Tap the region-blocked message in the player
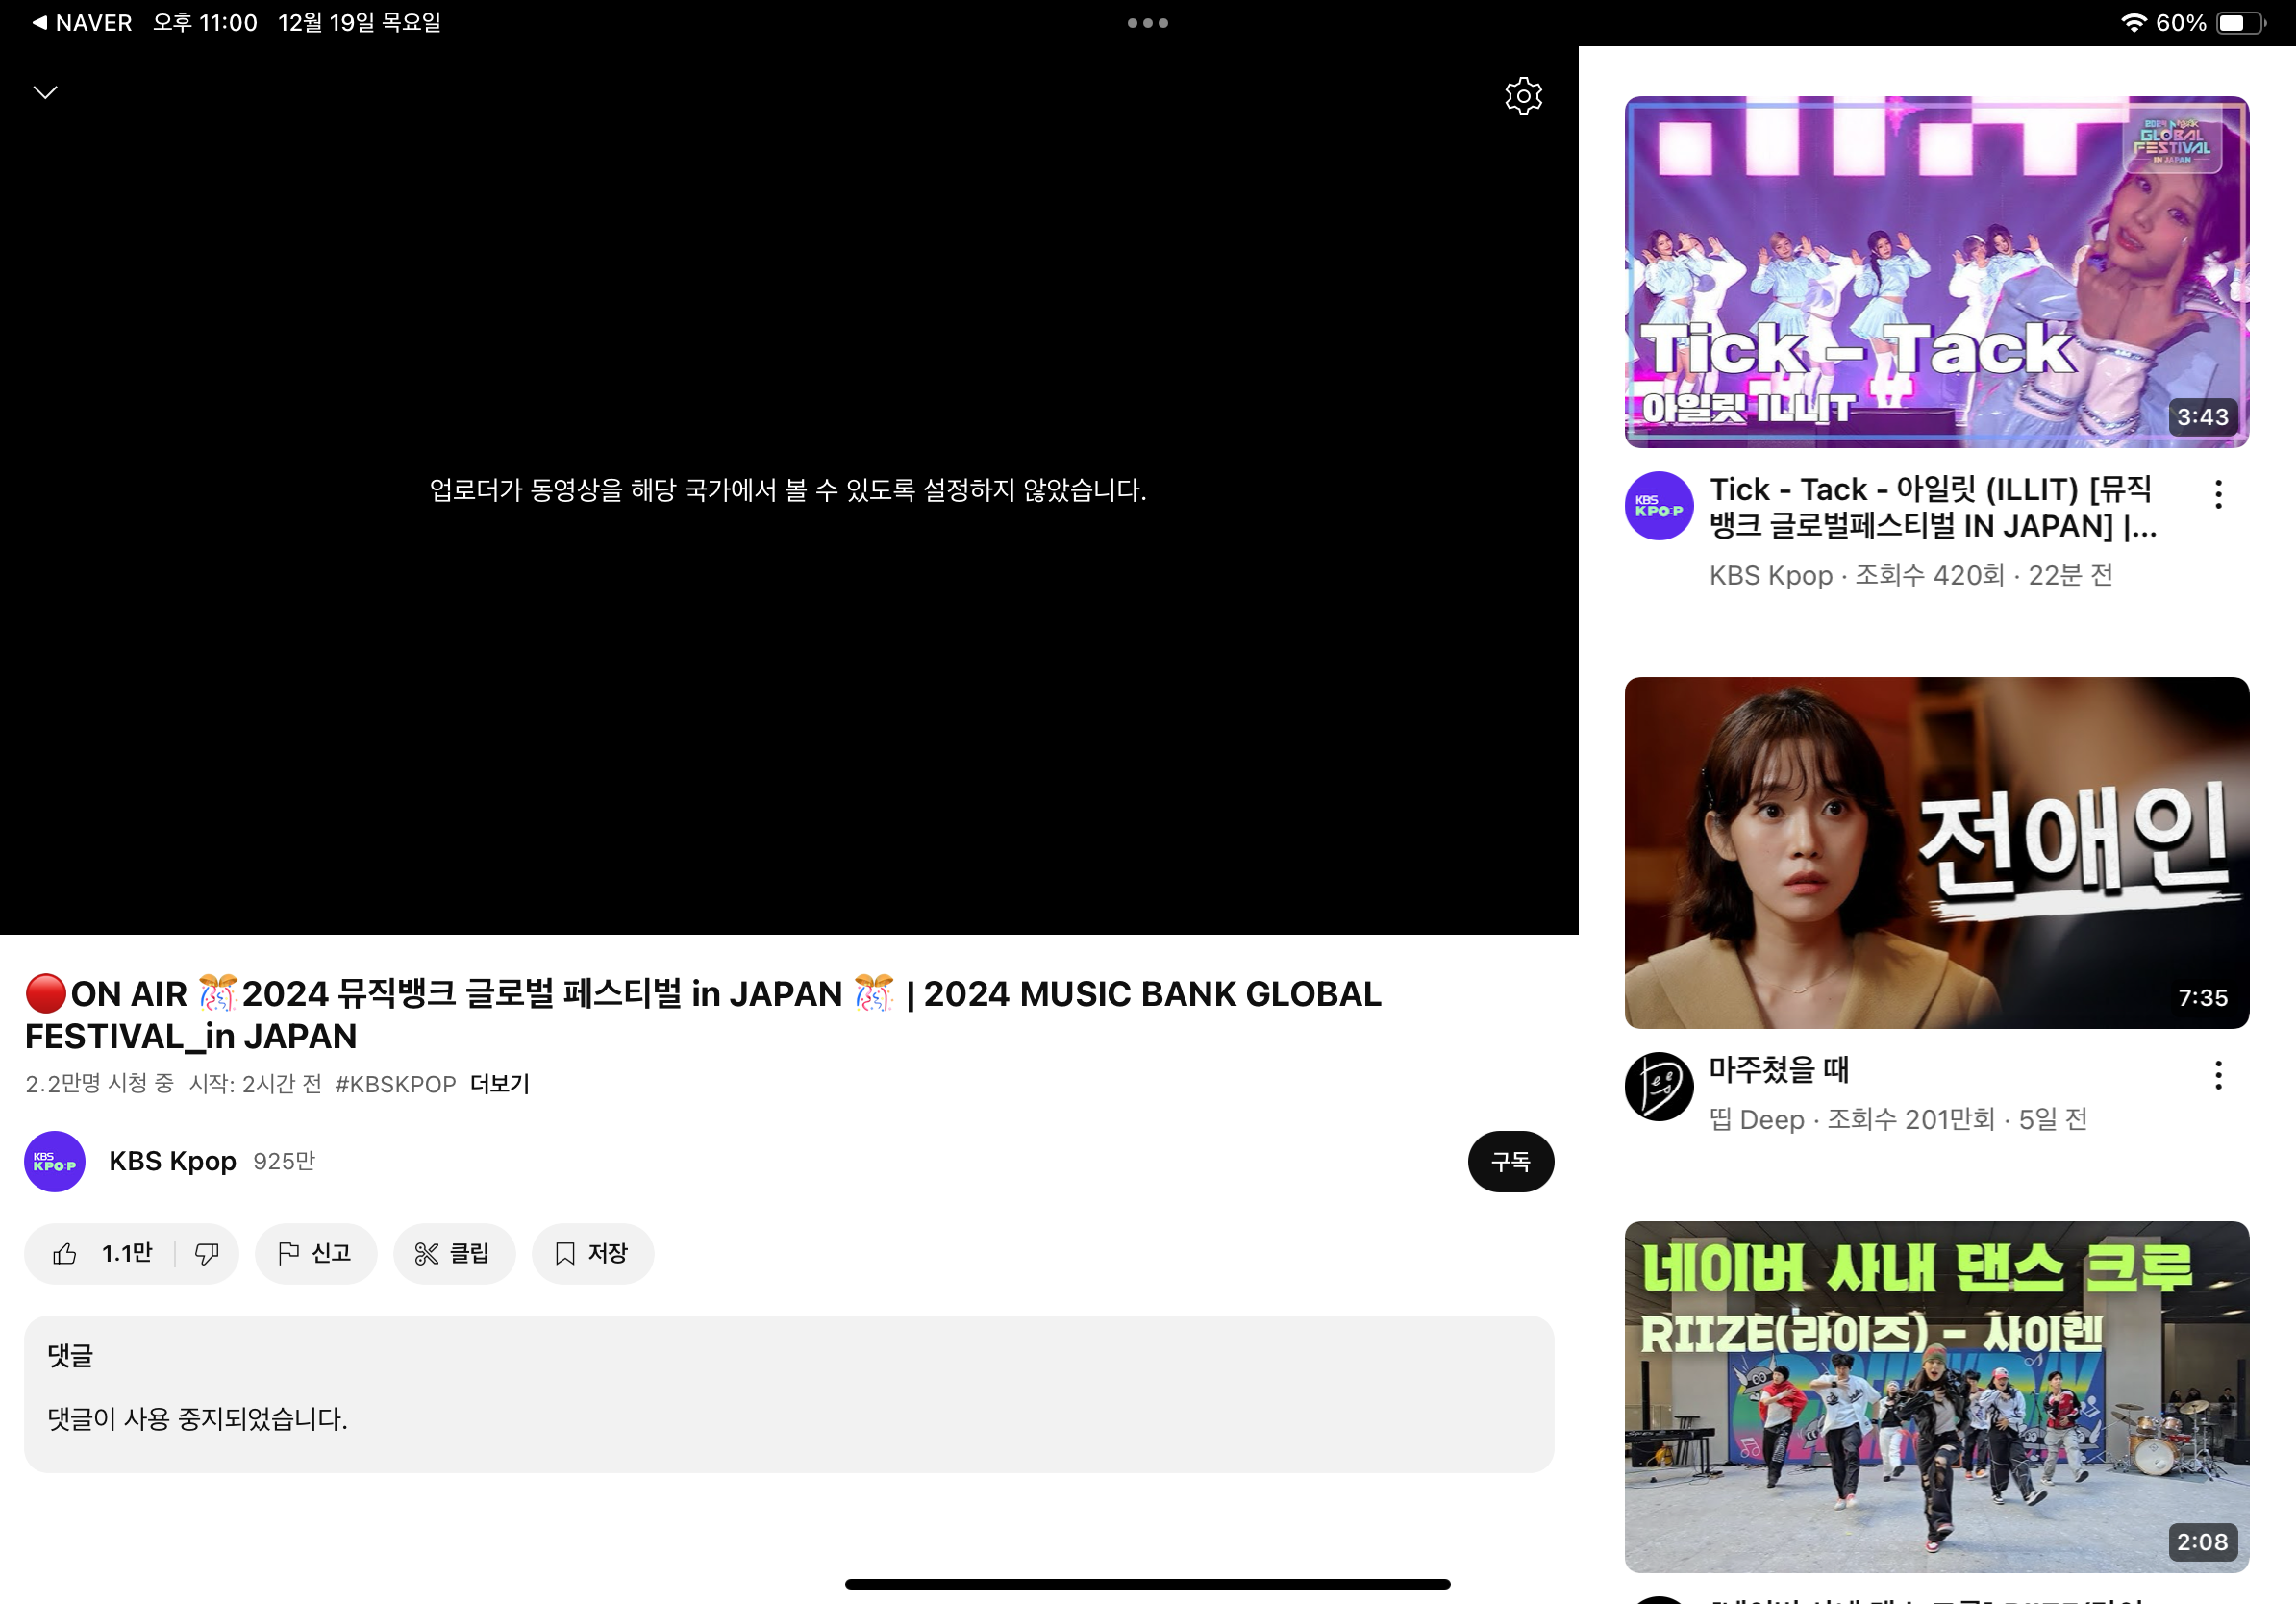 point(788,490)
